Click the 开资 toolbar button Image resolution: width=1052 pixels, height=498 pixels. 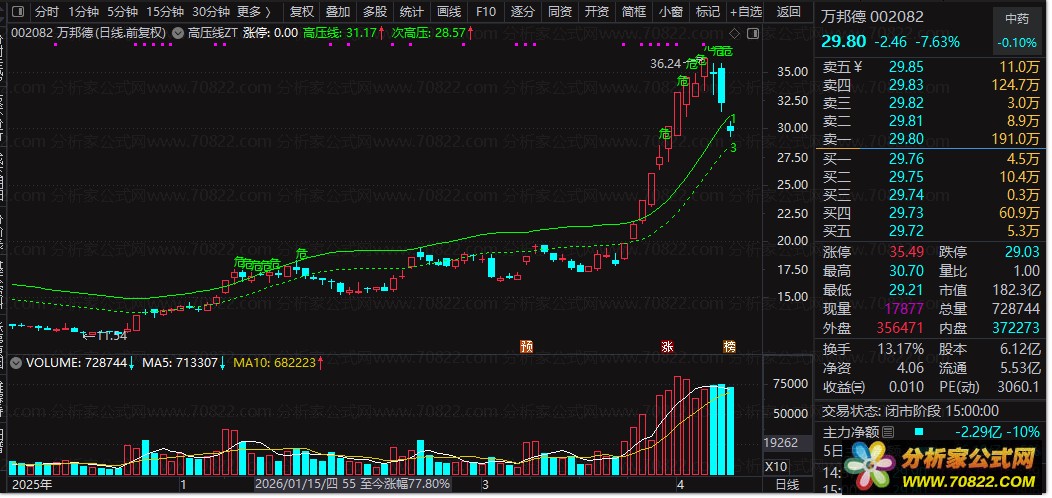(x=596, y=12)
